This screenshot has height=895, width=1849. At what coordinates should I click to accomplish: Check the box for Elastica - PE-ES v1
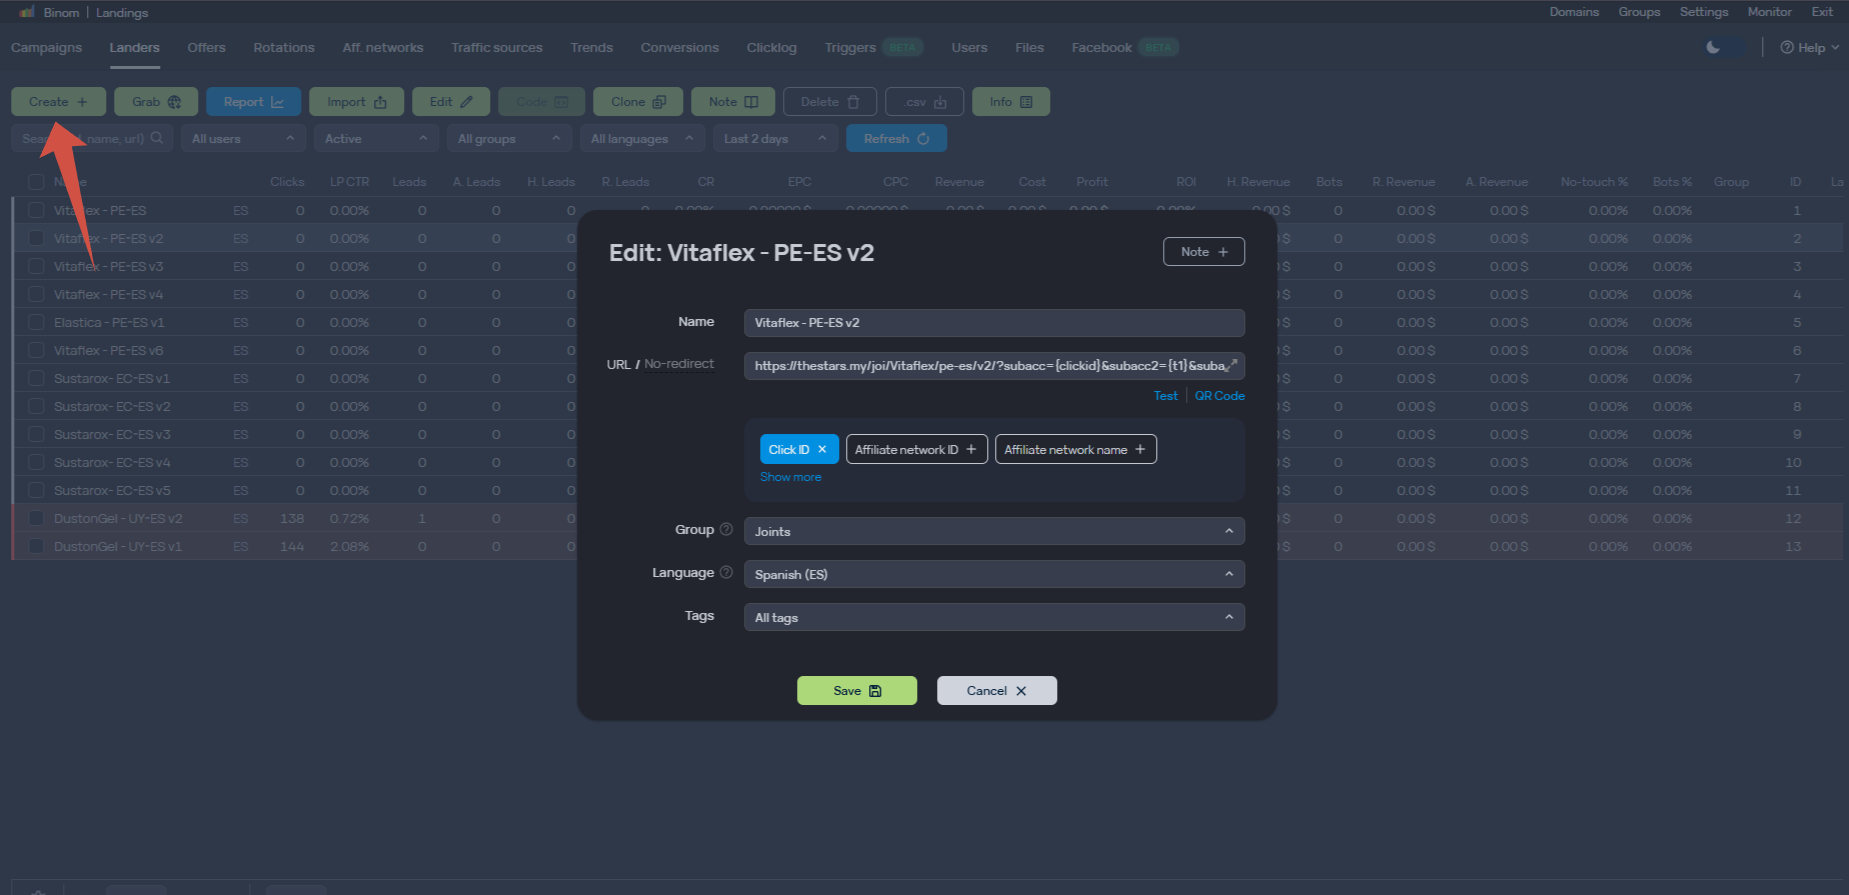pyautogui.click(x=36, y=322)
